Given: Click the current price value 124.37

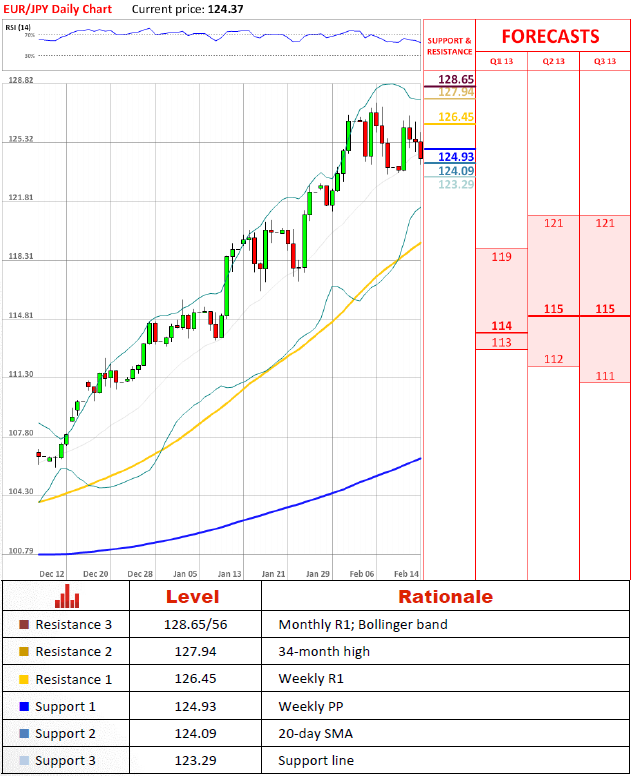Looking at the screenshot, I should pos(225,9).
